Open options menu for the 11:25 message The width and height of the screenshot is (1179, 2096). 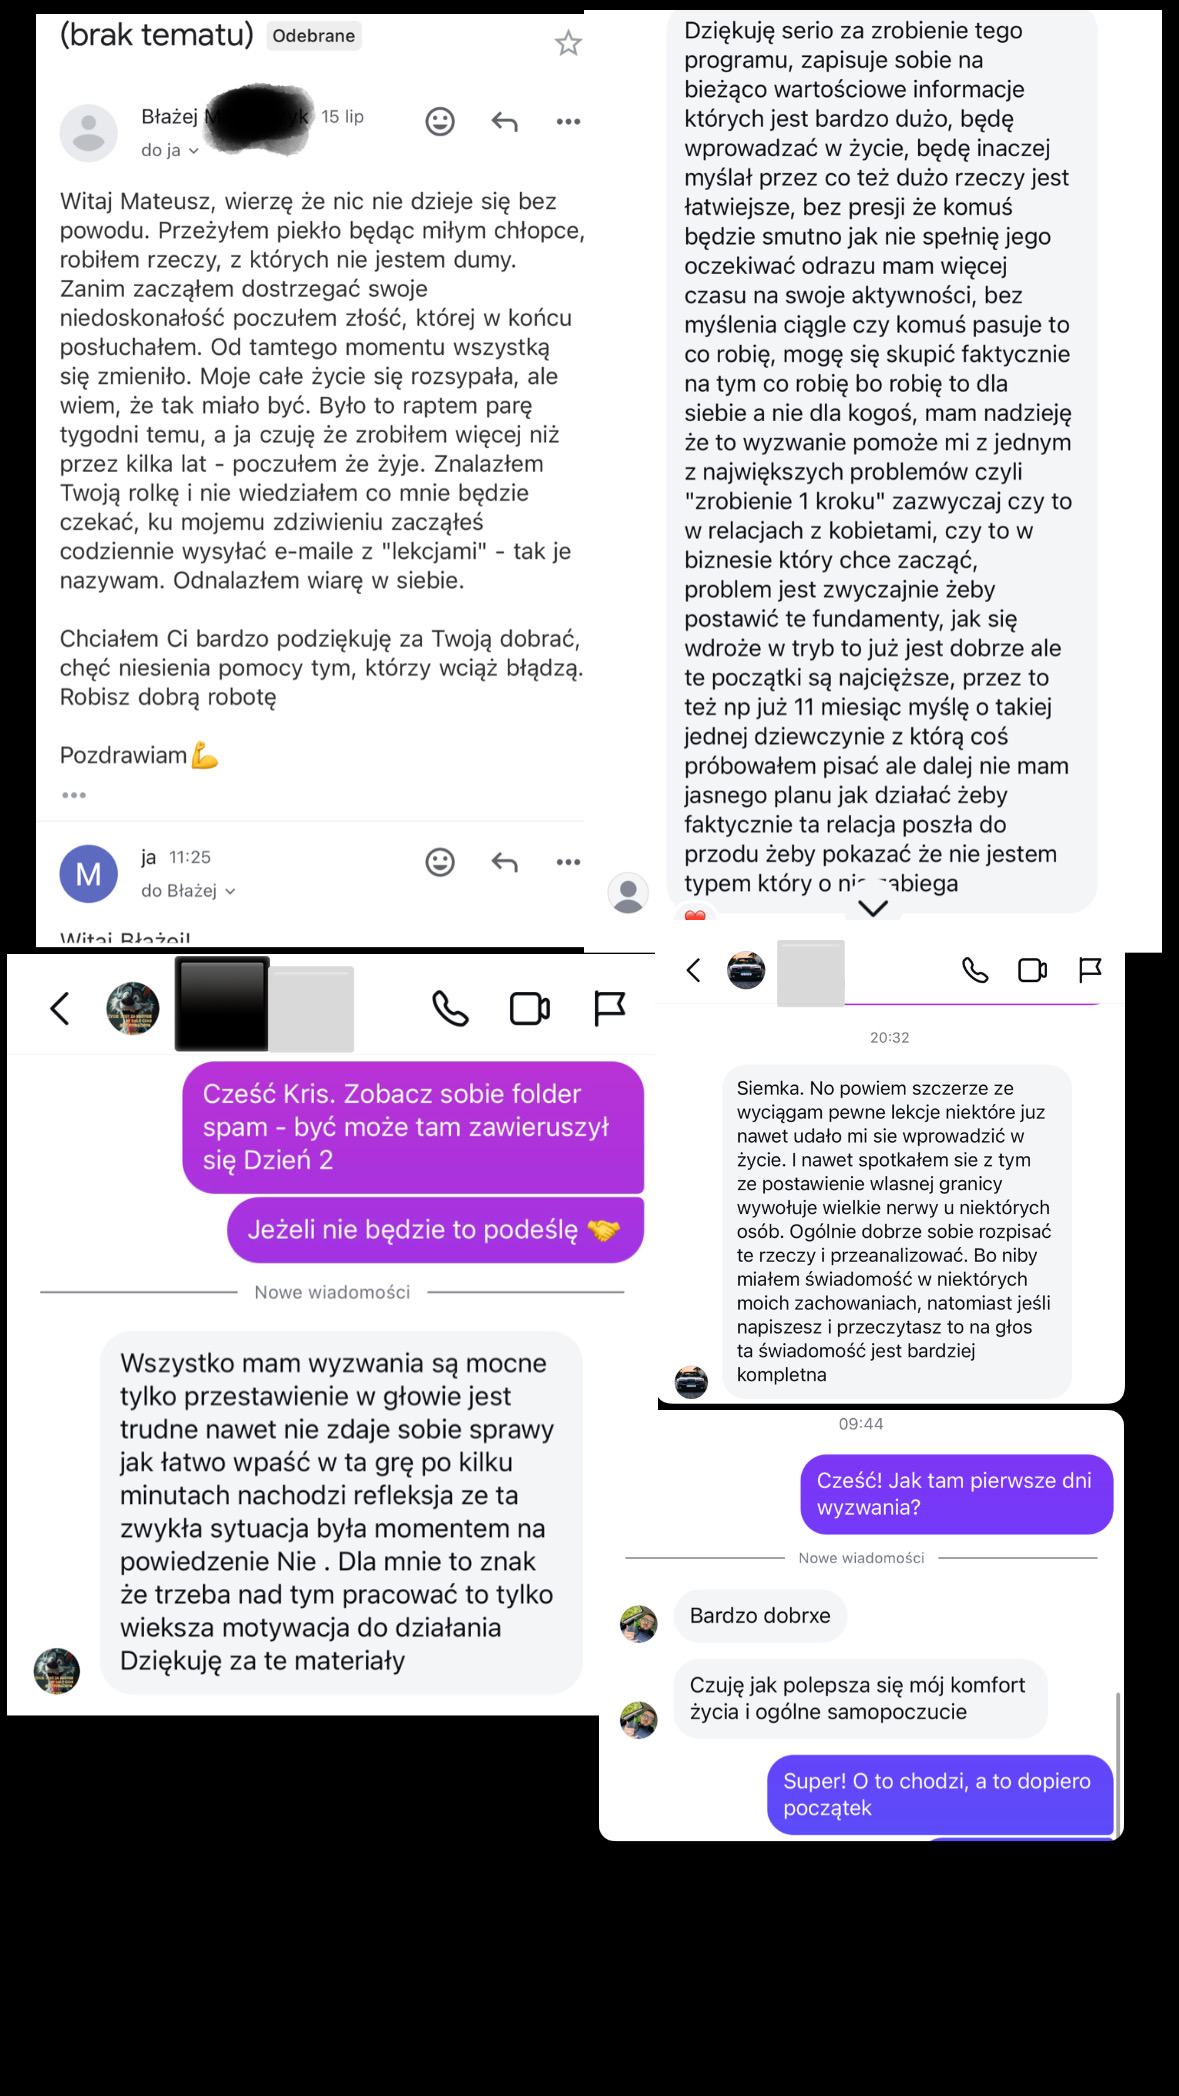pyautogui.click(x=568, y=862)
